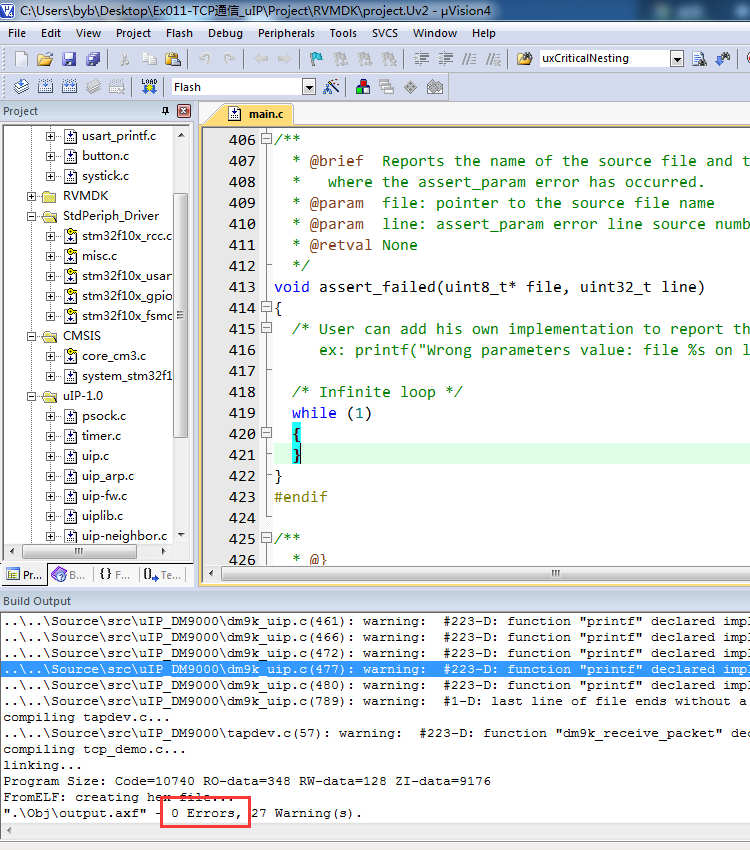Expand the RVMDK folder node

[31, 196]
